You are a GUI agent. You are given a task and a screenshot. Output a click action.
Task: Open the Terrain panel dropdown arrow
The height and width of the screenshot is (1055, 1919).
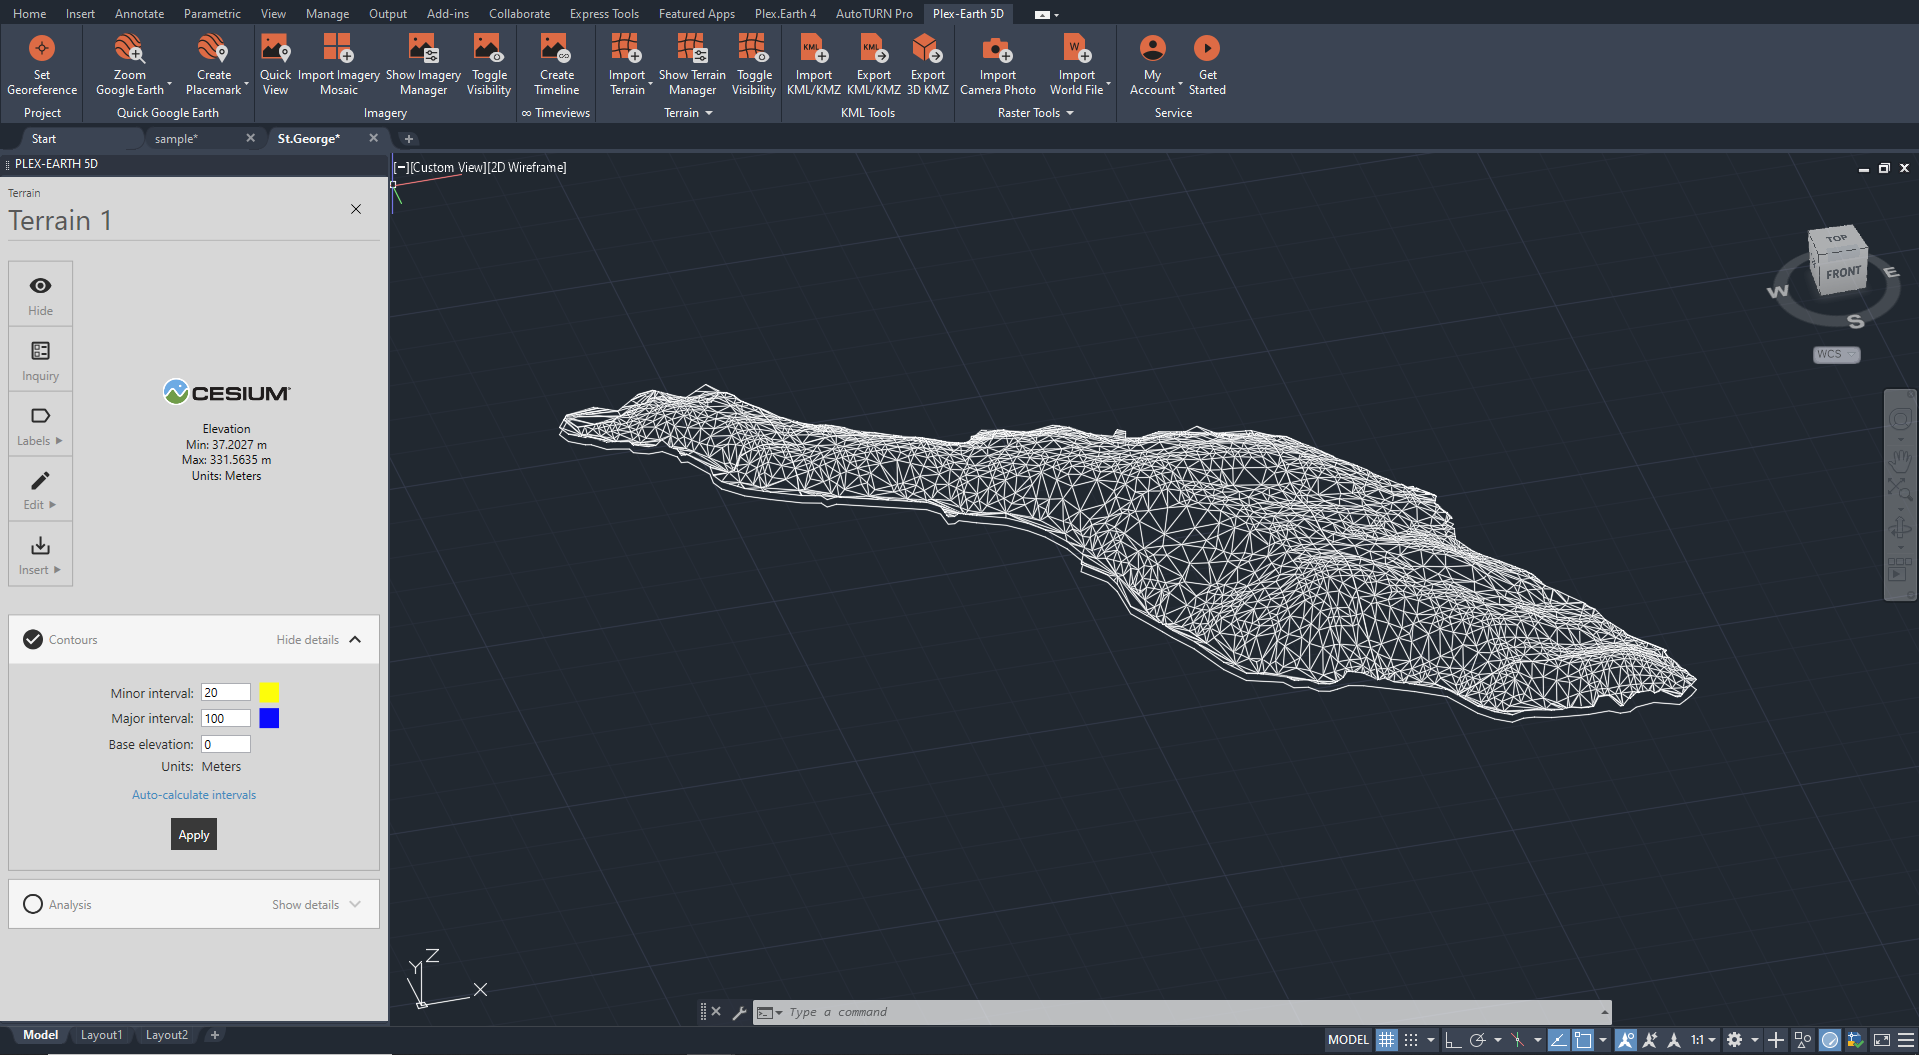(x=709, y=113)
